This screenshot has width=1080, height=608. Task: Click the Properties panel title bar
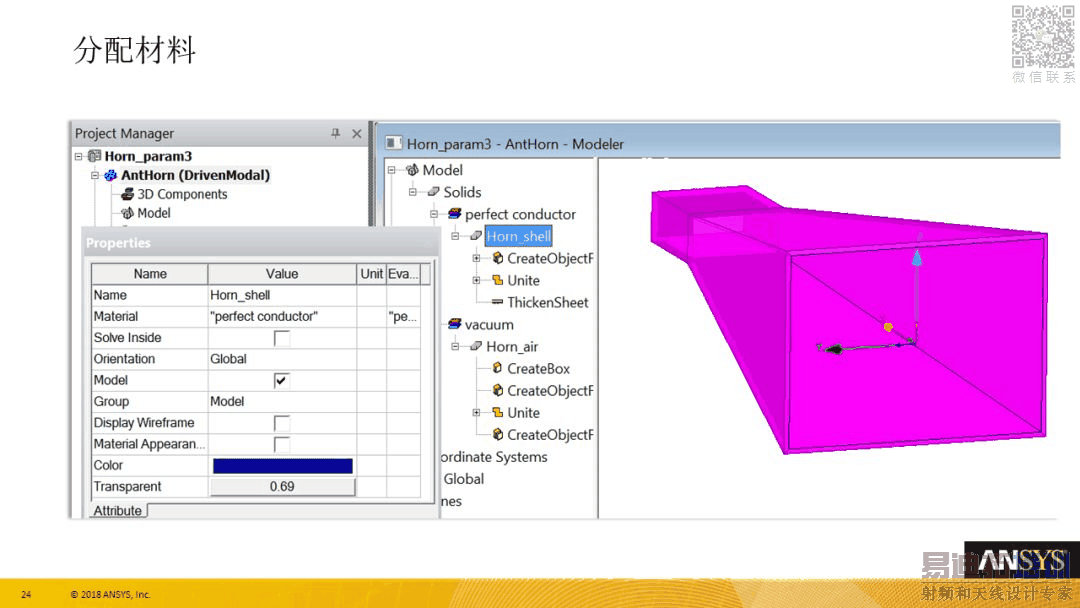click(x=260, y=243)
